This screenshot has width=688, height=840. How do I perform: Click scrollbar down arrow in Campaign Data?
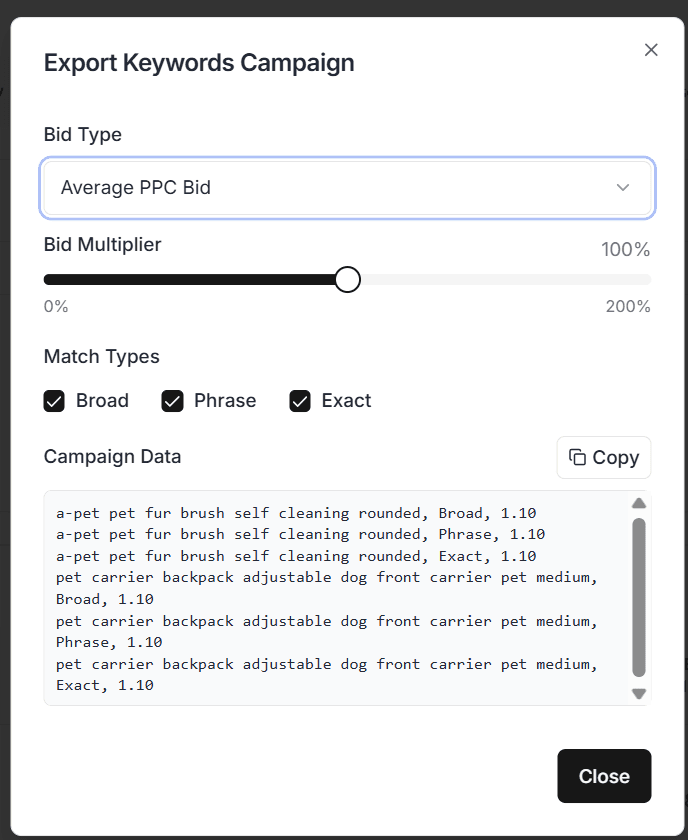pos(639,693)
